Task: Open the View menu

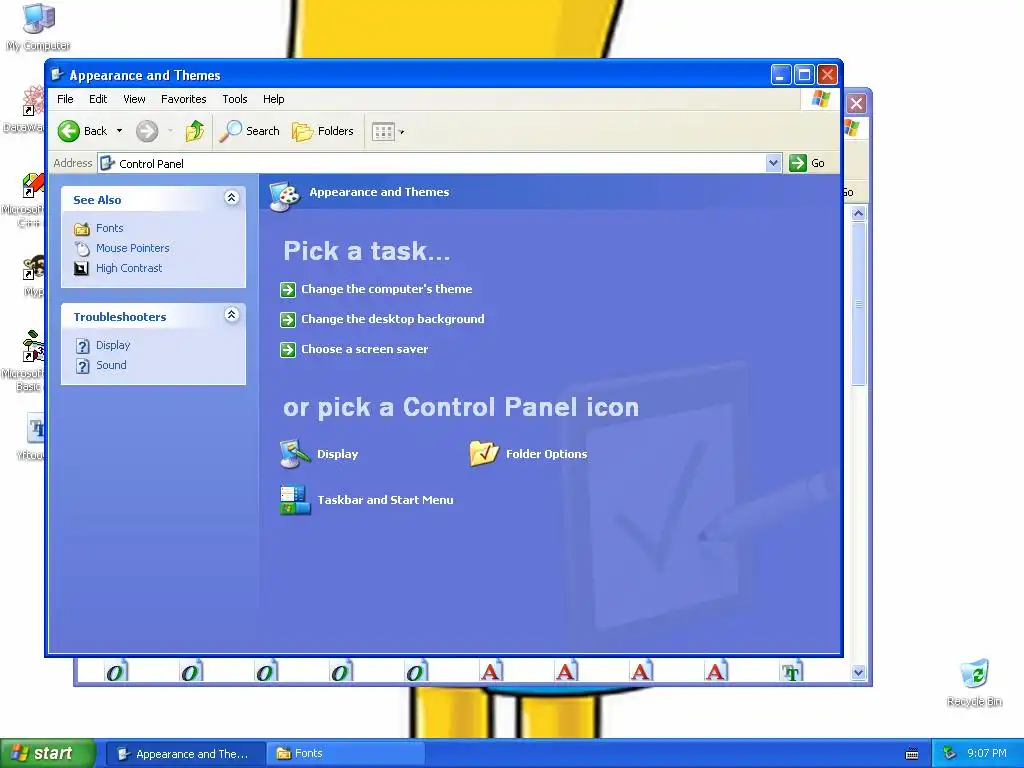Action: [x=134, y=99]
